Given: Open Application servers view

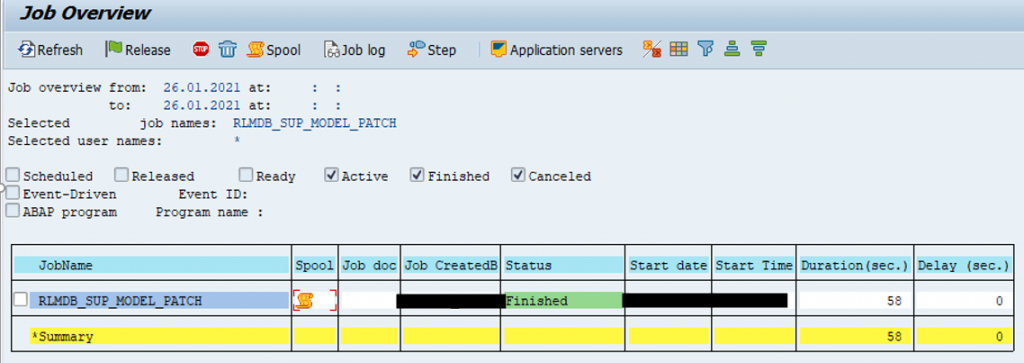Looking at the screenshot, I should [556, 50].
